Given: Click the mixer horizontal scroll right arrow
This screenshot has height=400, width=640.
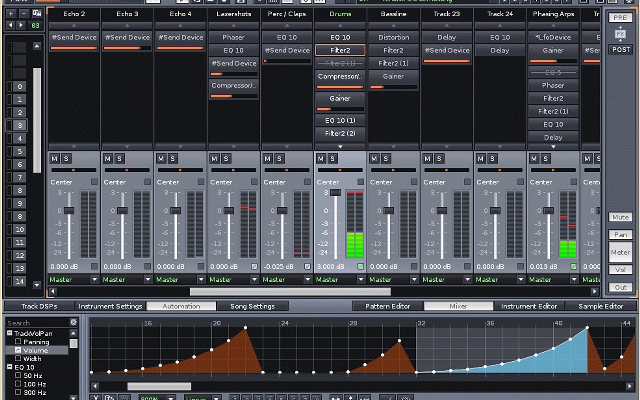Looking at the screenshot, I should 595,291.
